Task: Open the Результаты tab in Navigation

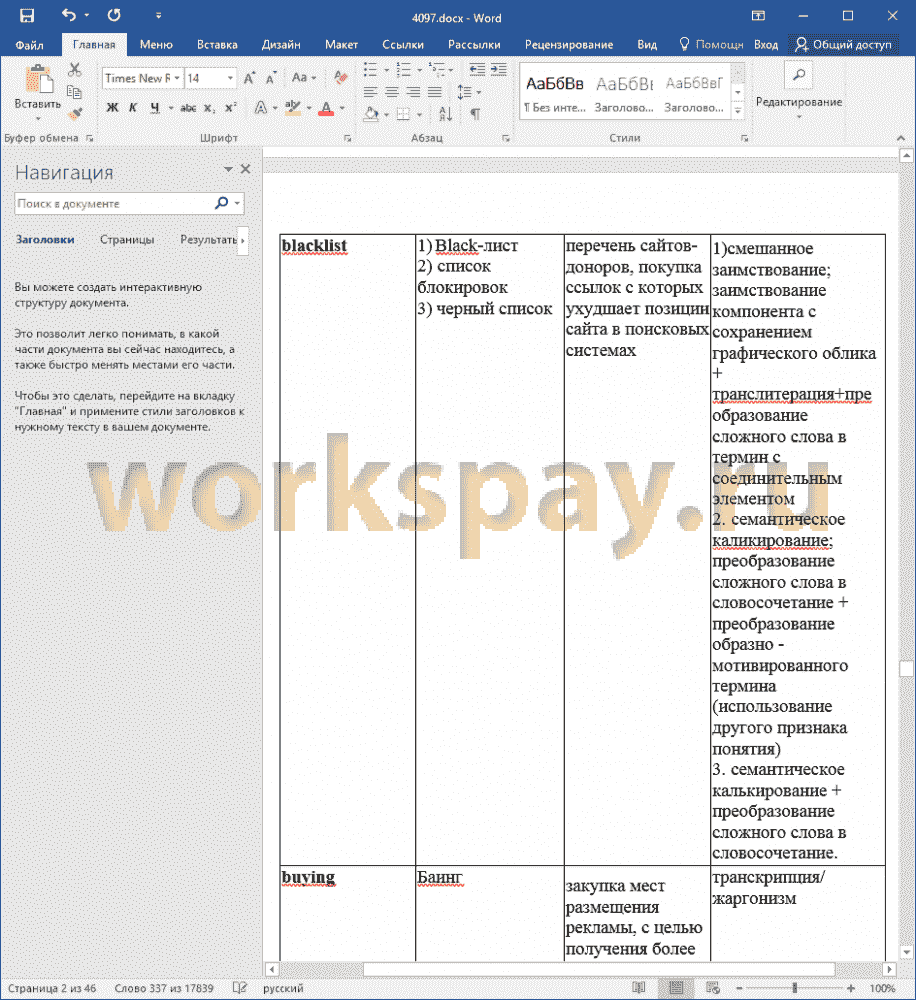Action: [209, 240]
